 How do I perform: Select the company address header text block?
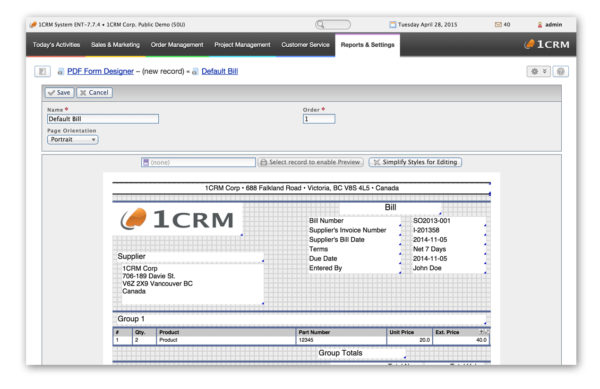click(302, 188)
